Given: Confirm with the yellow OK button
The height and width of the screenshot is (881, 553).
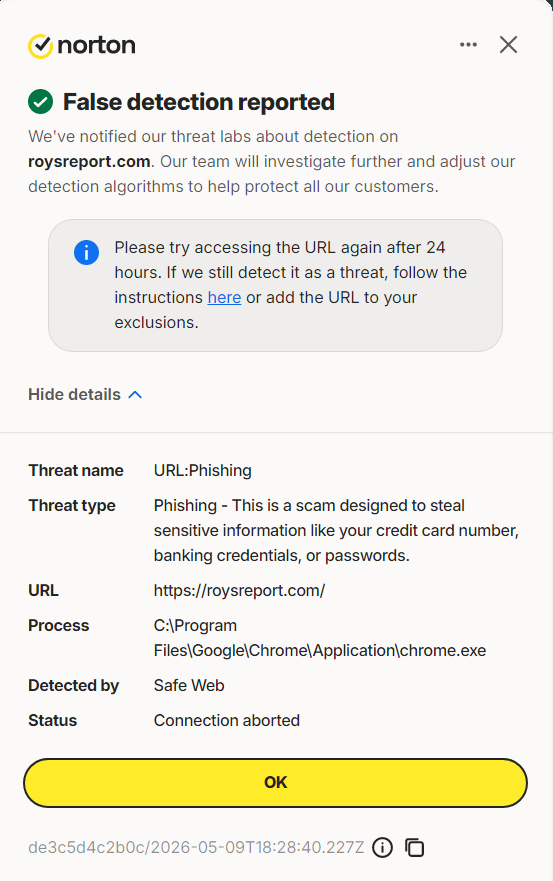Looking at the screenshot, I should (x=275, y=783).
